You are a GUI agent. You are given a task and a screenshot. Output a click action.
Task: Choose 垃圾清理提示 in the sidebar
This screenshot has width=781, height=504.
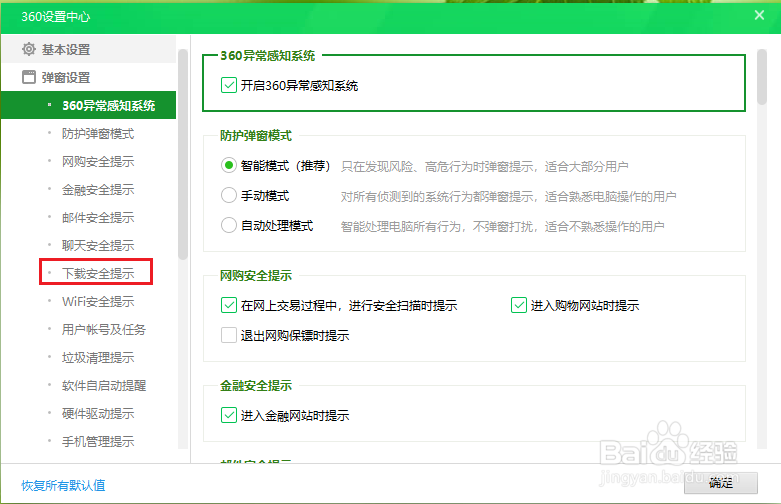point(98,357)
